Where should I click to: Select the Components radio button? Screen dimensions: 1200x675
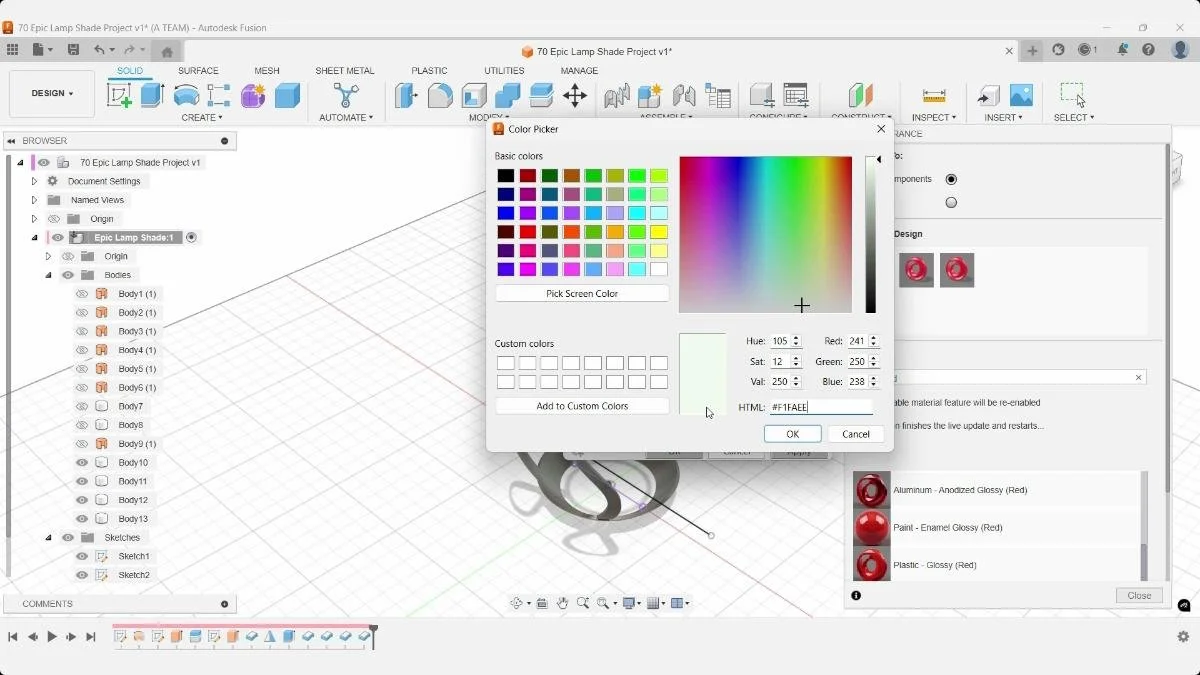[951, 179]
